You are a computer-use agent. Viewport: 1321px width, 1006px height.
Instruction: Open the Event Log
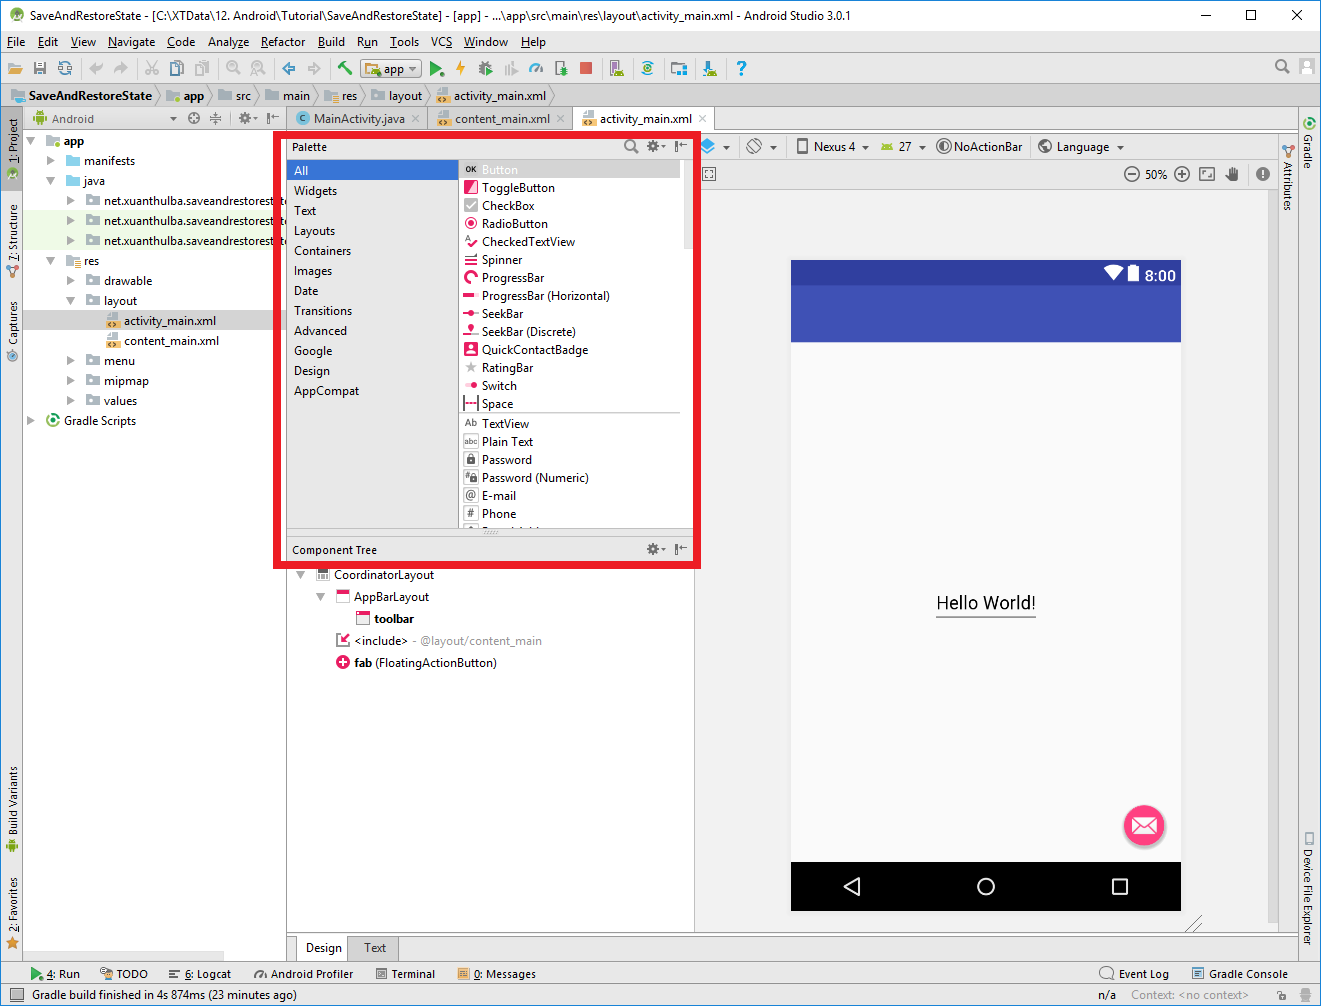1134,974
